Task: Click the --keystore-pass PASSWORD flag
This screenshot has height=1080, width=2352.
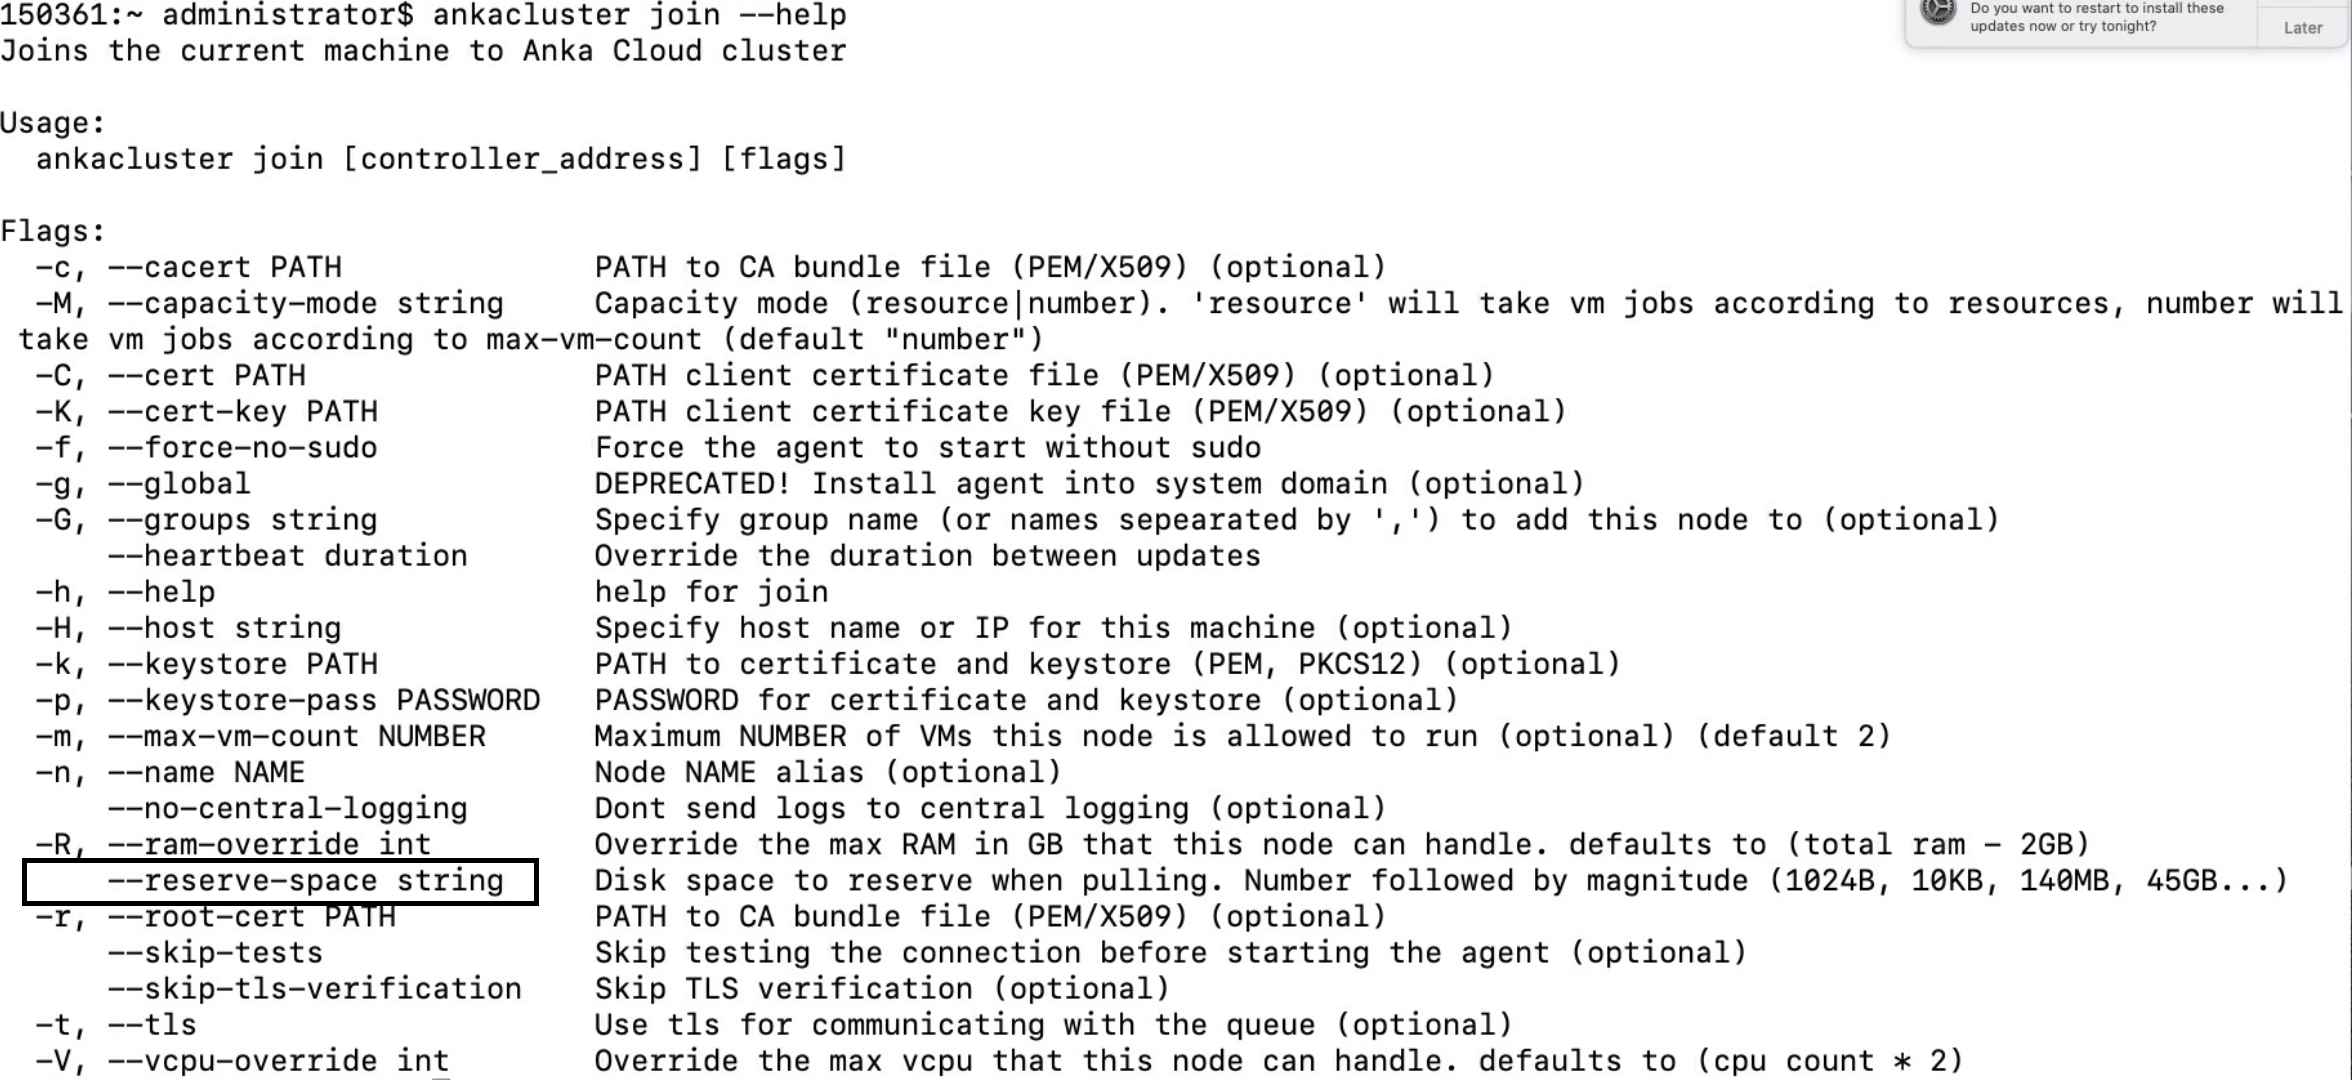Action: pyautogui.click(x=324, y=700)
